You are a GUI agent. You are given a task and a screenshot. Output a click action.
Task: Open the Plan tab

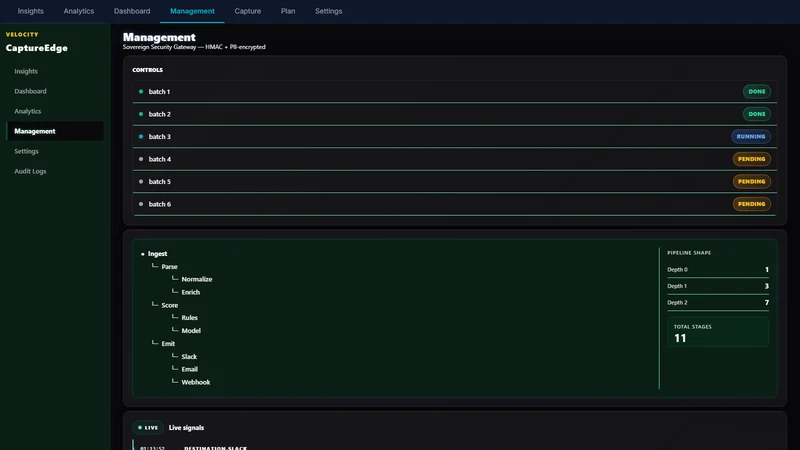coord(288,11)
